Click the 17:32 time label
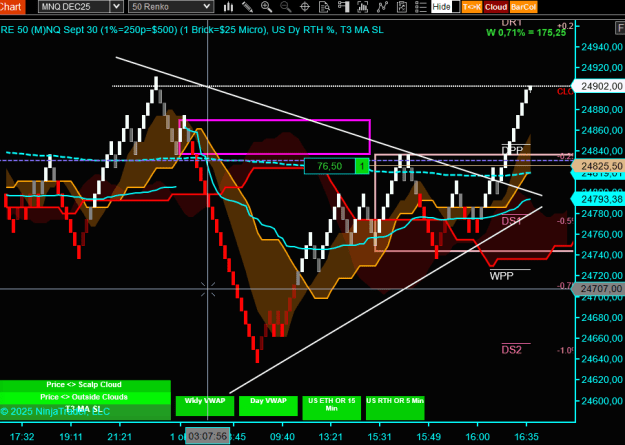Screen dimensions: 625x445 (22, 437)
